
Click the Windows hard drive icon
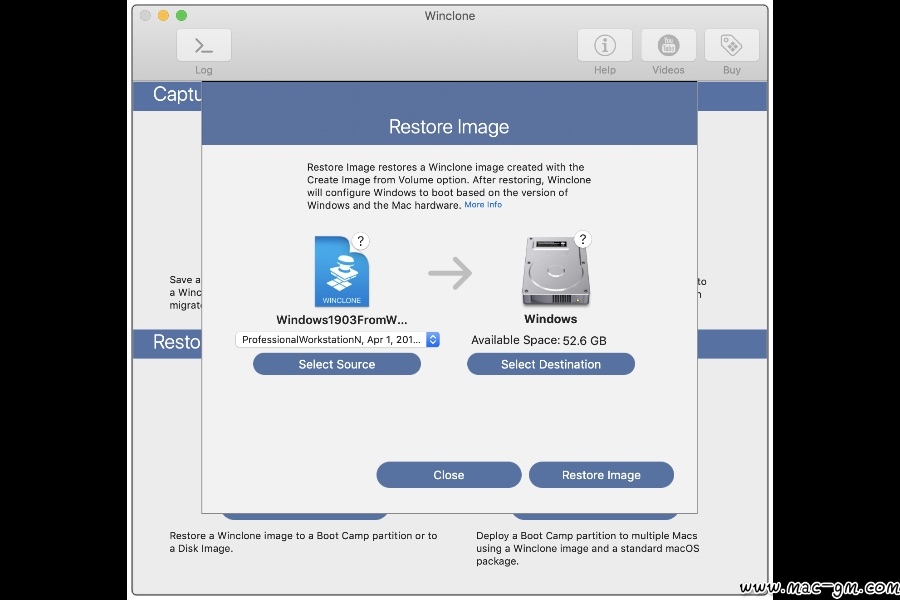pyautogui.click(x=556, y=271)
